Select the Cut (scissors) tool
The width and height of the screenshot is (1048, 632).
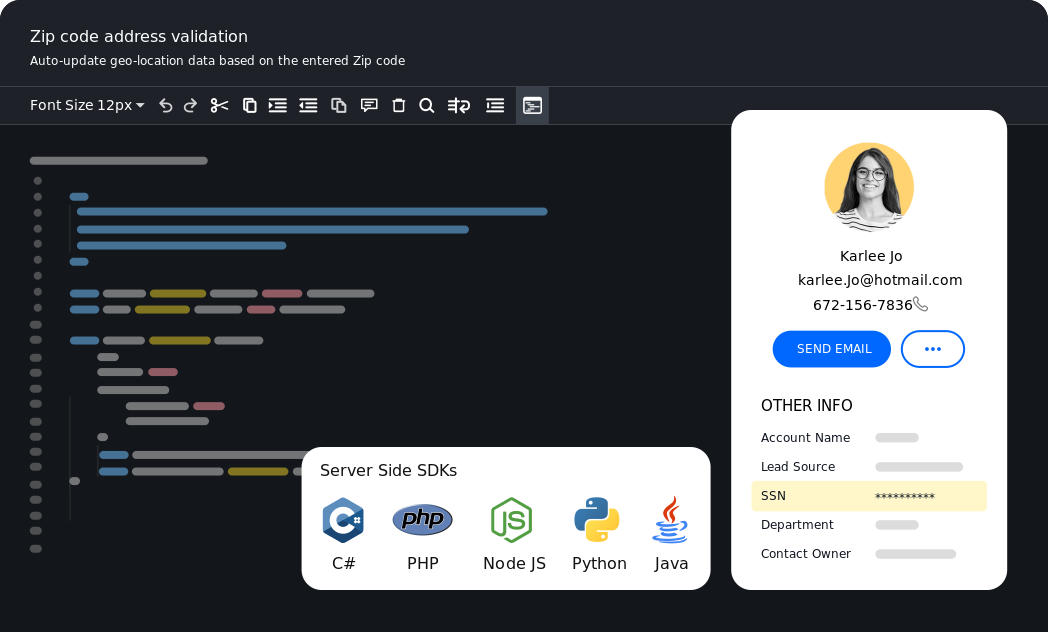[219, 105]
